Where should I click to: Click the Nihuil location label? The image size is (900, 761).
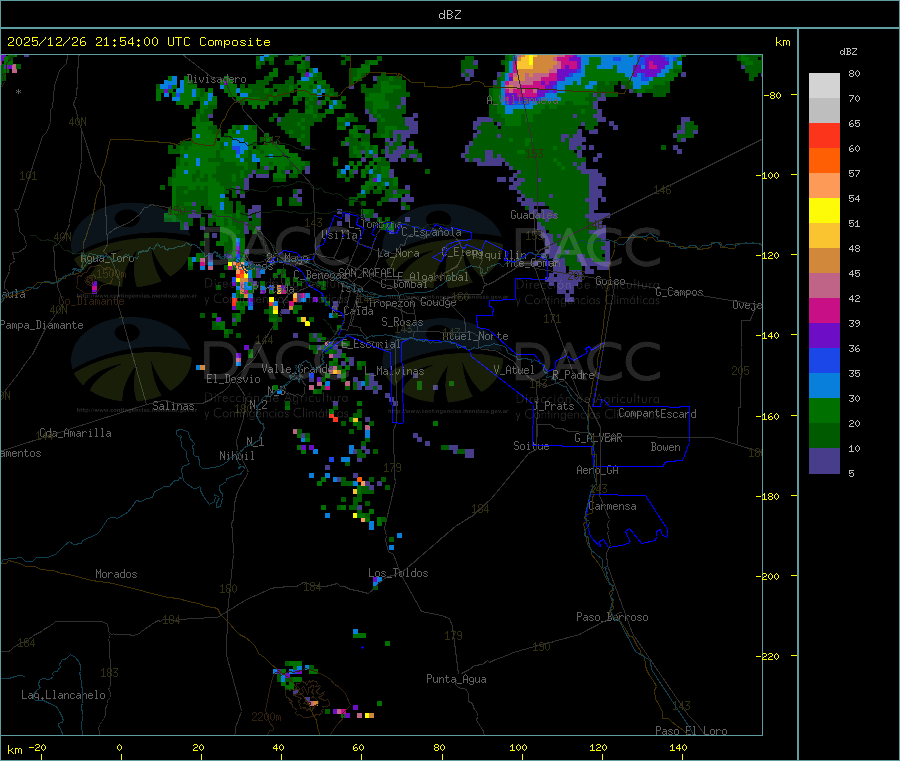236,456
